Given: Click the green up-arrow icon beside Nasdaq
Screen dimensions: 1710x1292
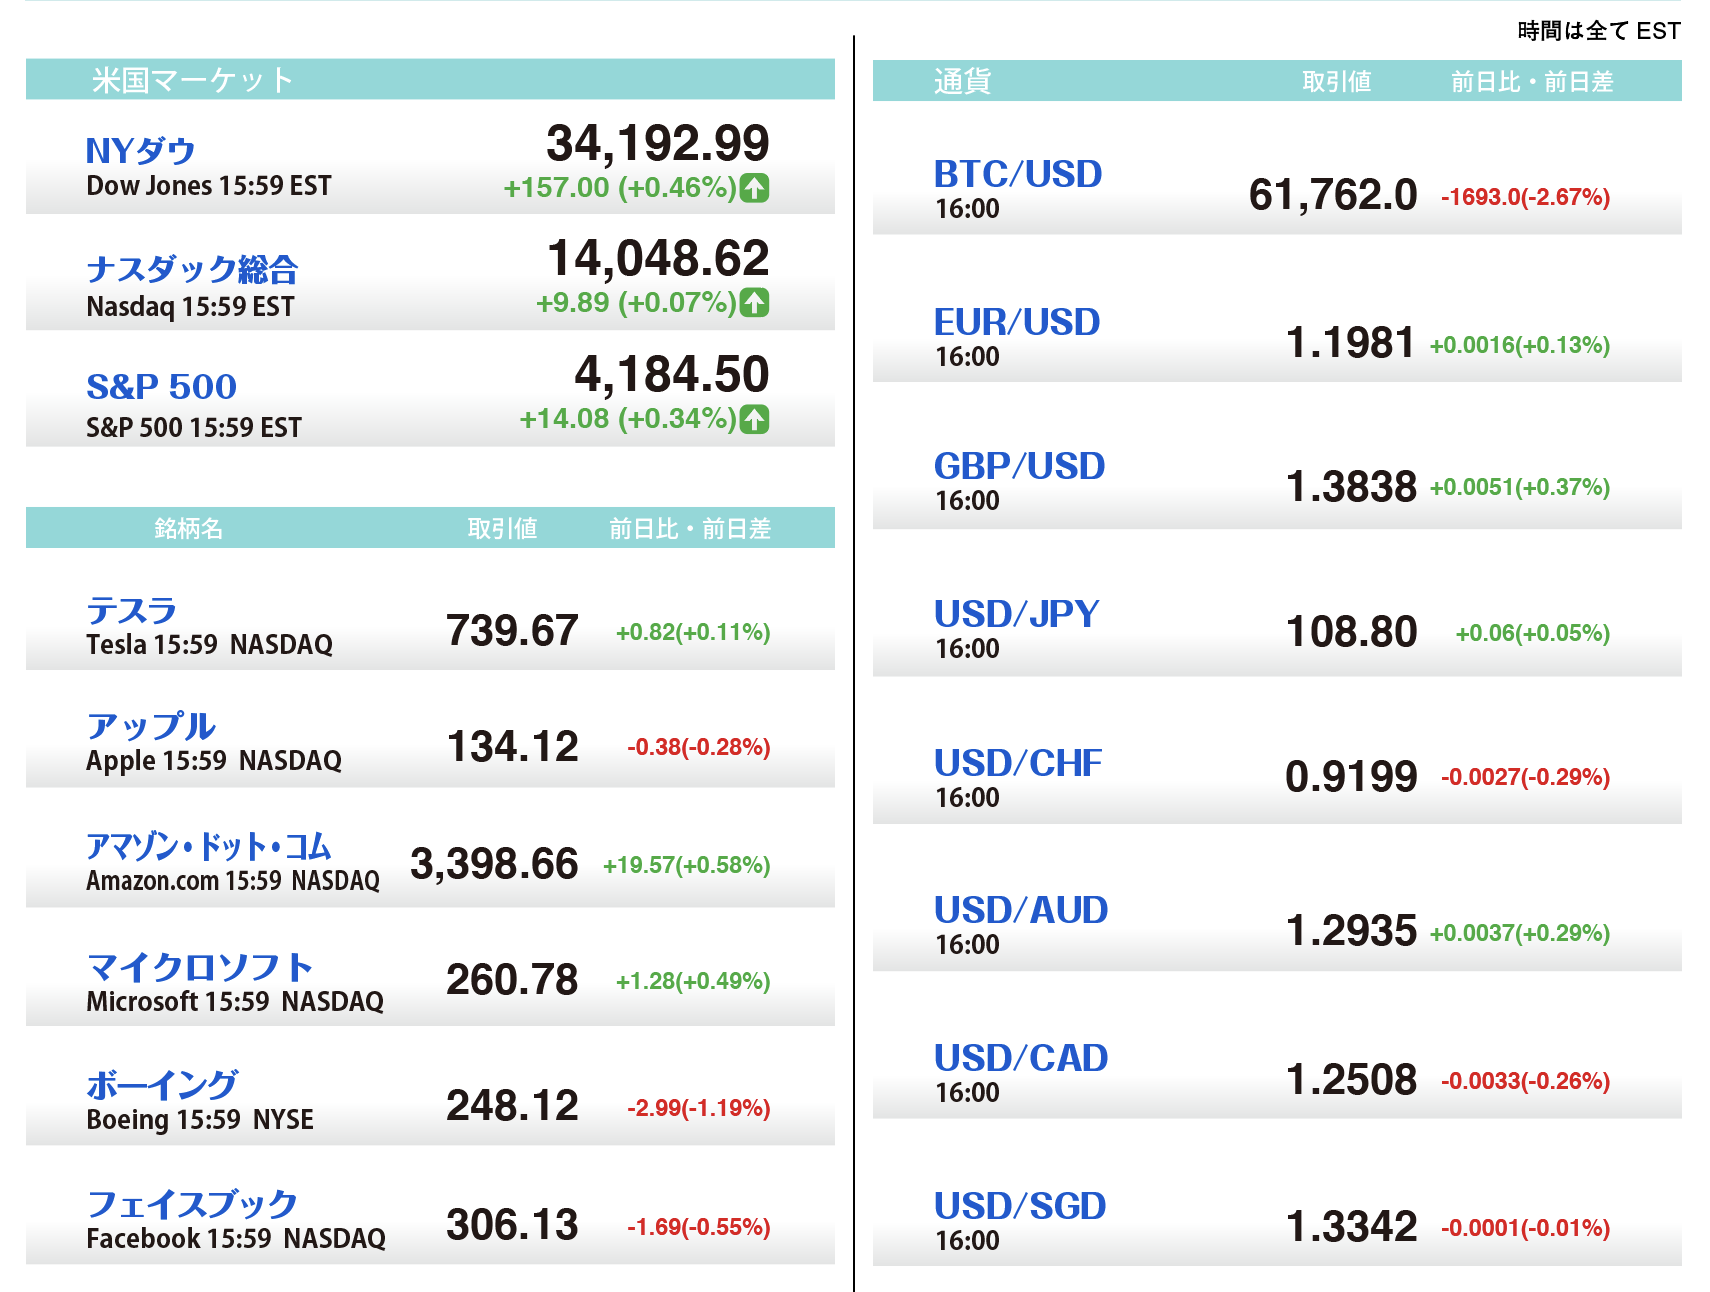Looking at the screenshot, I should tap(754, 302).
